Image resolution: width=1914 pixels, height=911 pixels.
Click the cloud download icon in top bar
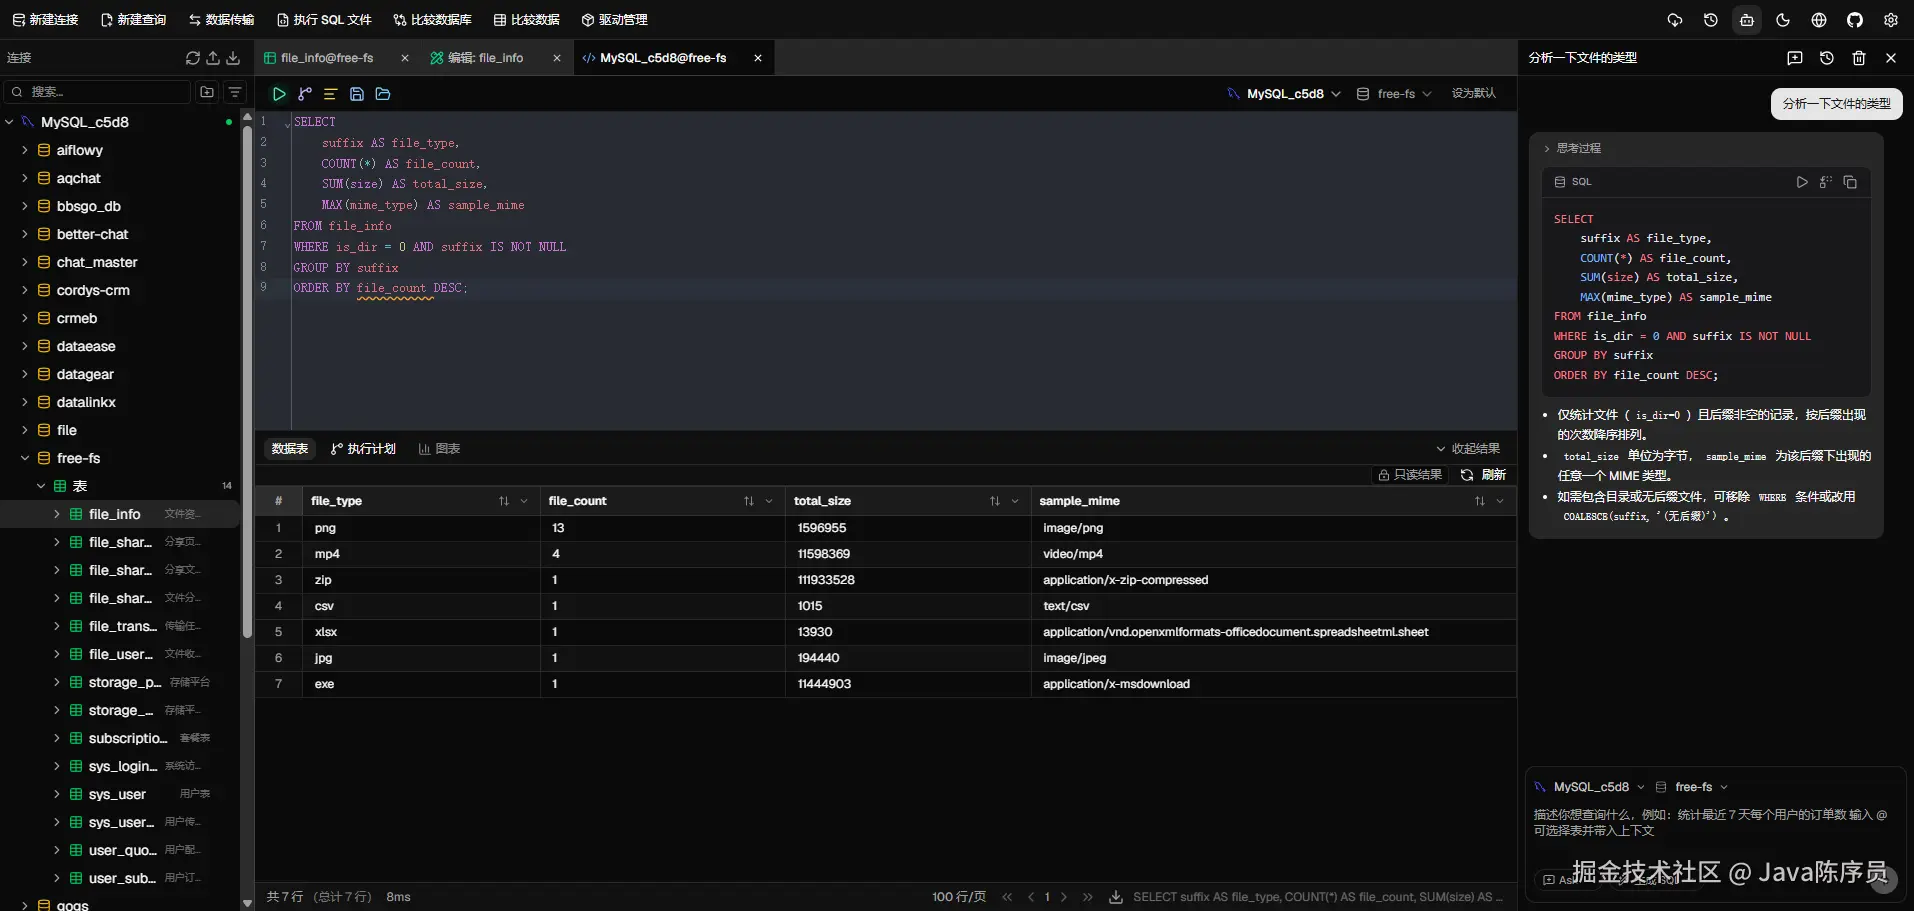pos(1675,20)
